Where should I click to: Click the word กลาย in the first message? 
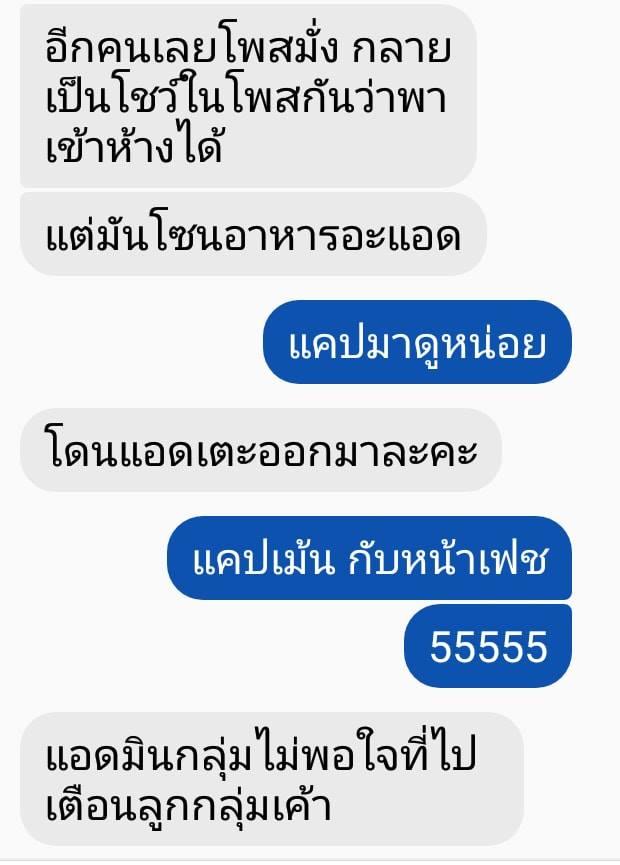point(402,49)
